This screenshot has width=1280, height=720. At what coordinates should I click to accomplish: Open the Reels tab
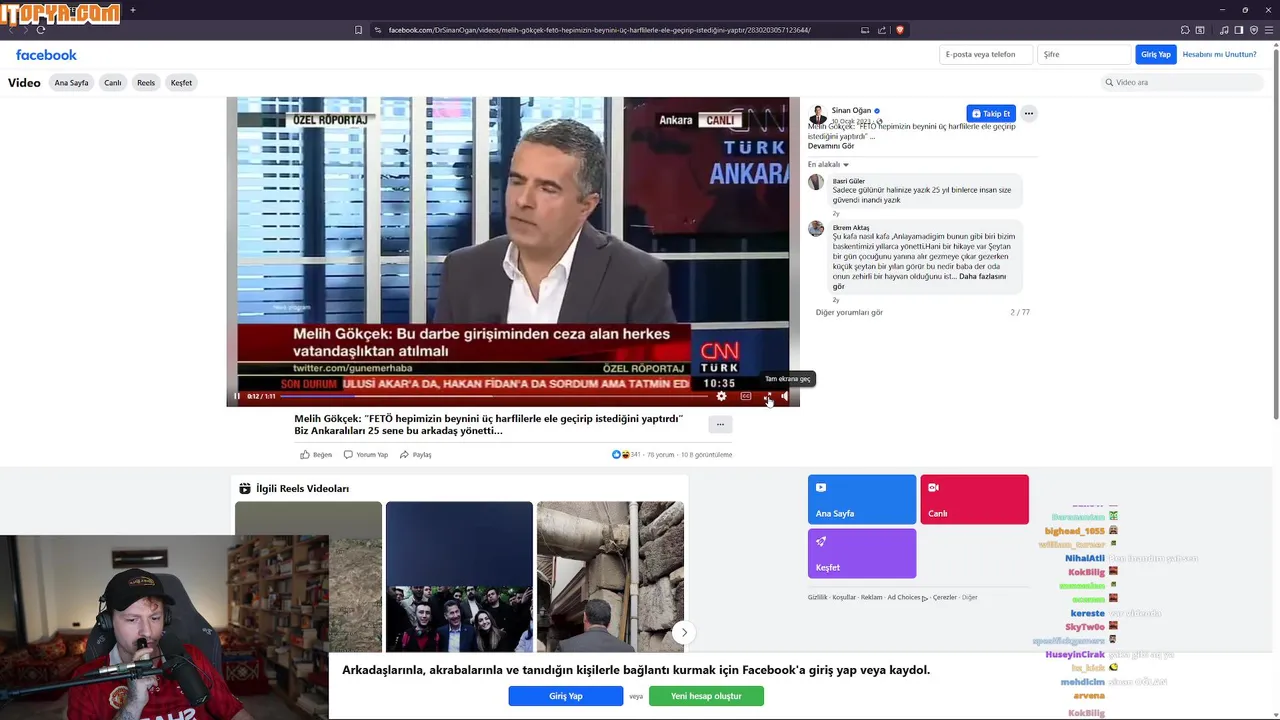coord(146,83)
